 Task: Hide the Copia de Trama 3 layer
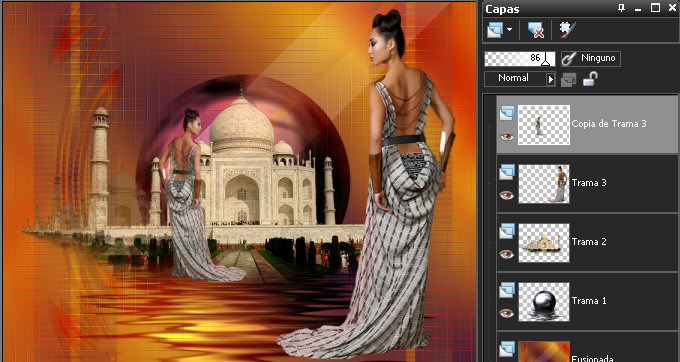[506, 137]
